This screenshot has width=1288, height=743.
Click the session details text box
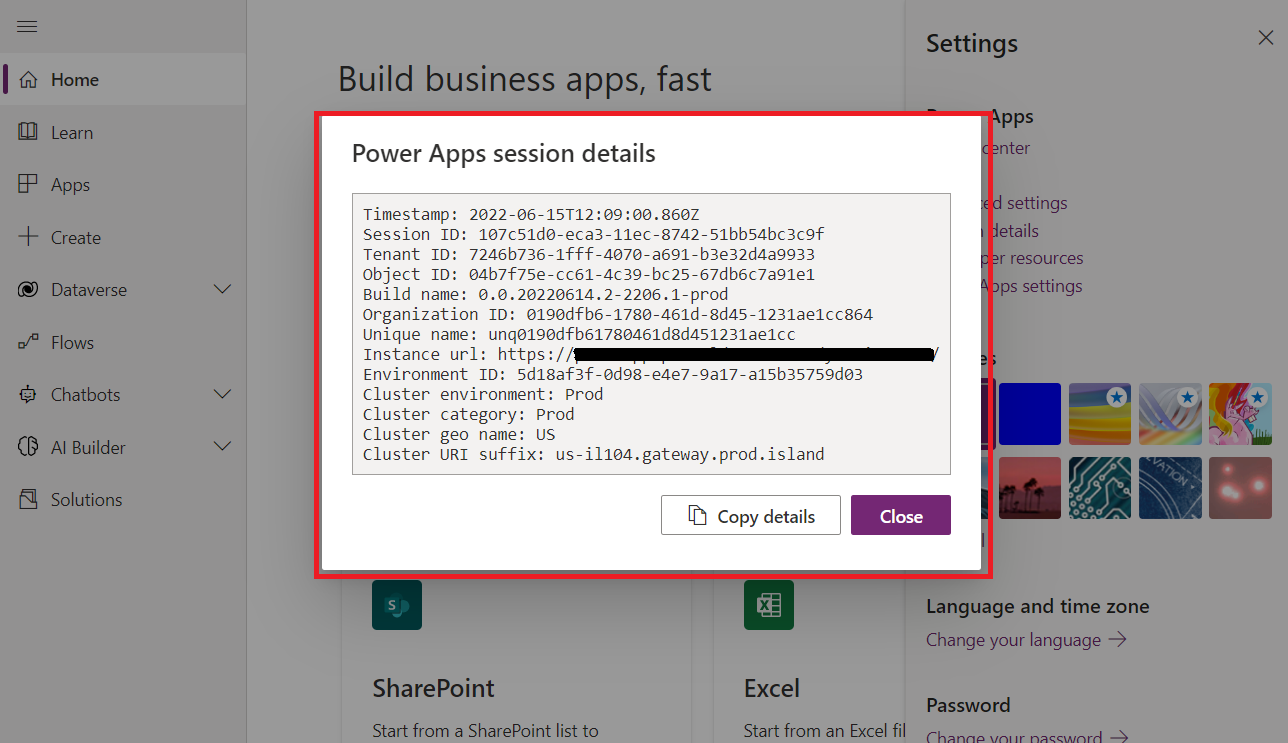click(651, 334)
